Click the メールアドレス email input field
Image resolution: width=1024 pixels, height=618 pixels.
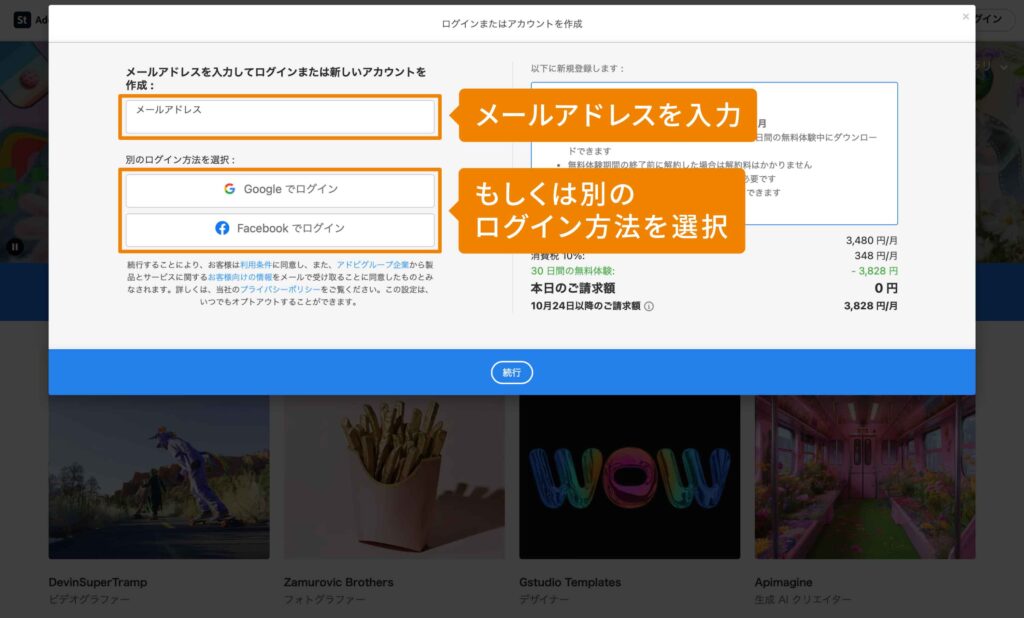point(280,117)
